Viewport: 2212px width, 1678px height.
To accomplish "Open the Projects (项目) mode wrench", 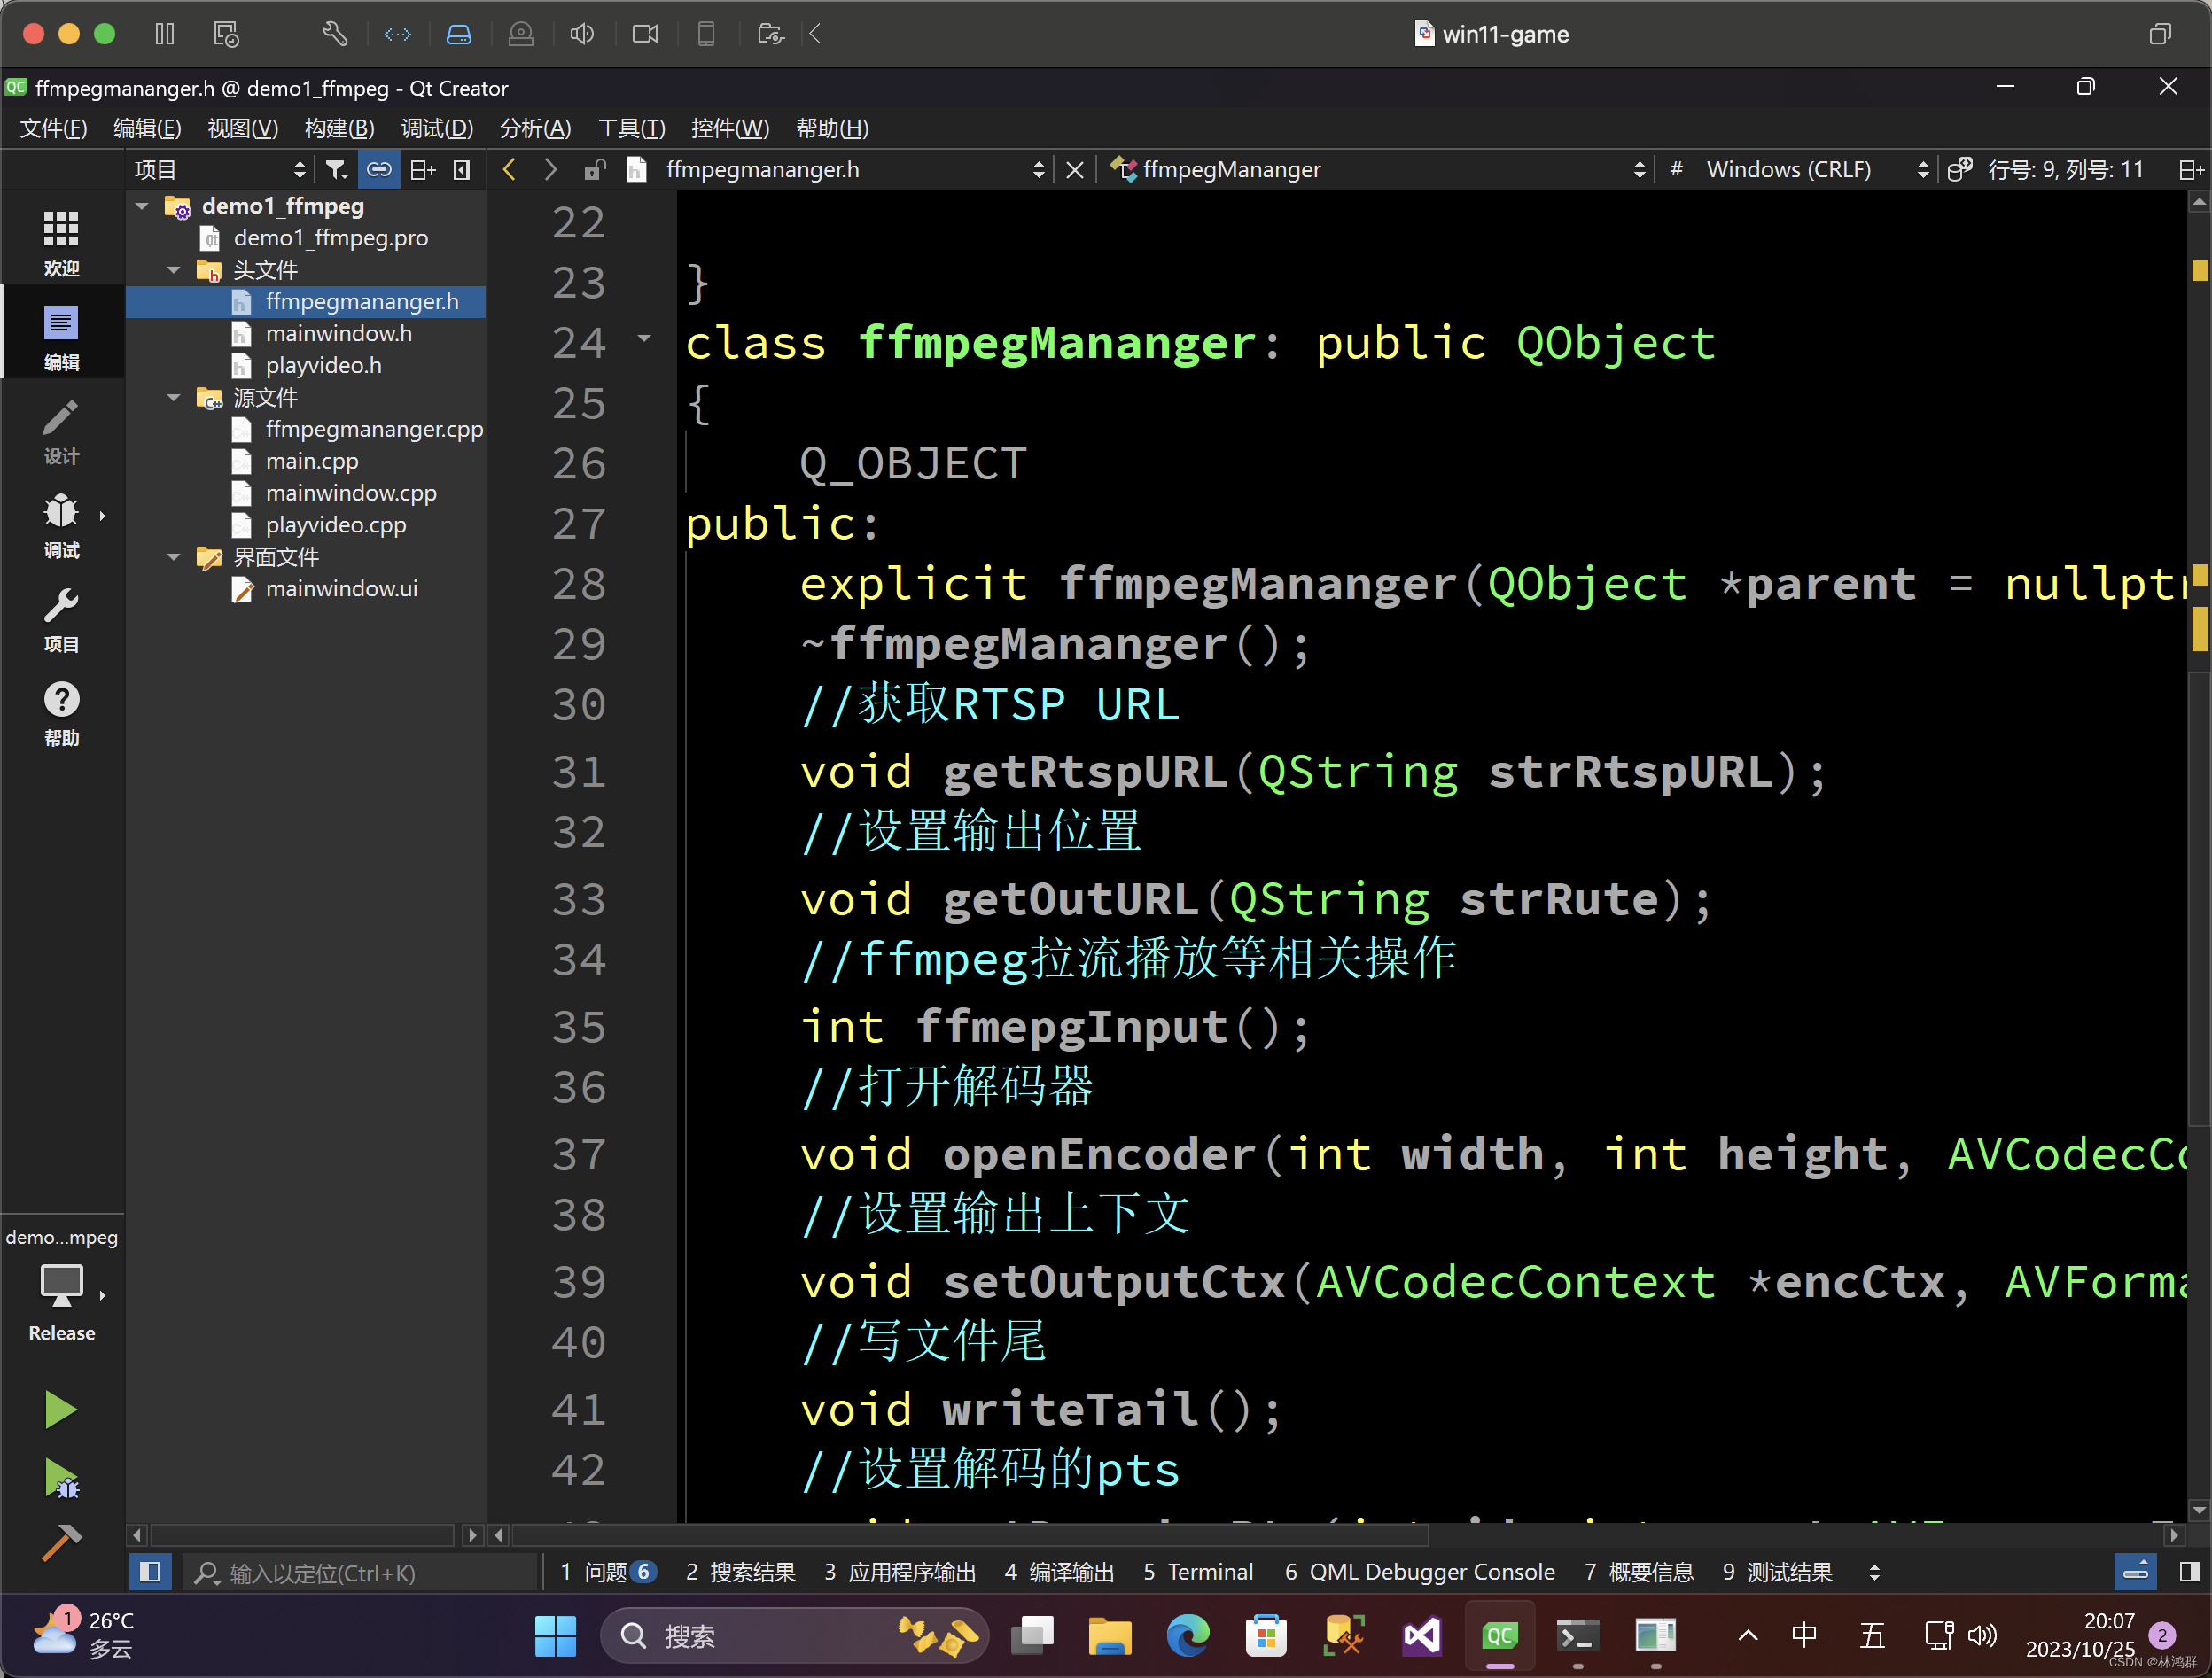I will coord(61,619).
